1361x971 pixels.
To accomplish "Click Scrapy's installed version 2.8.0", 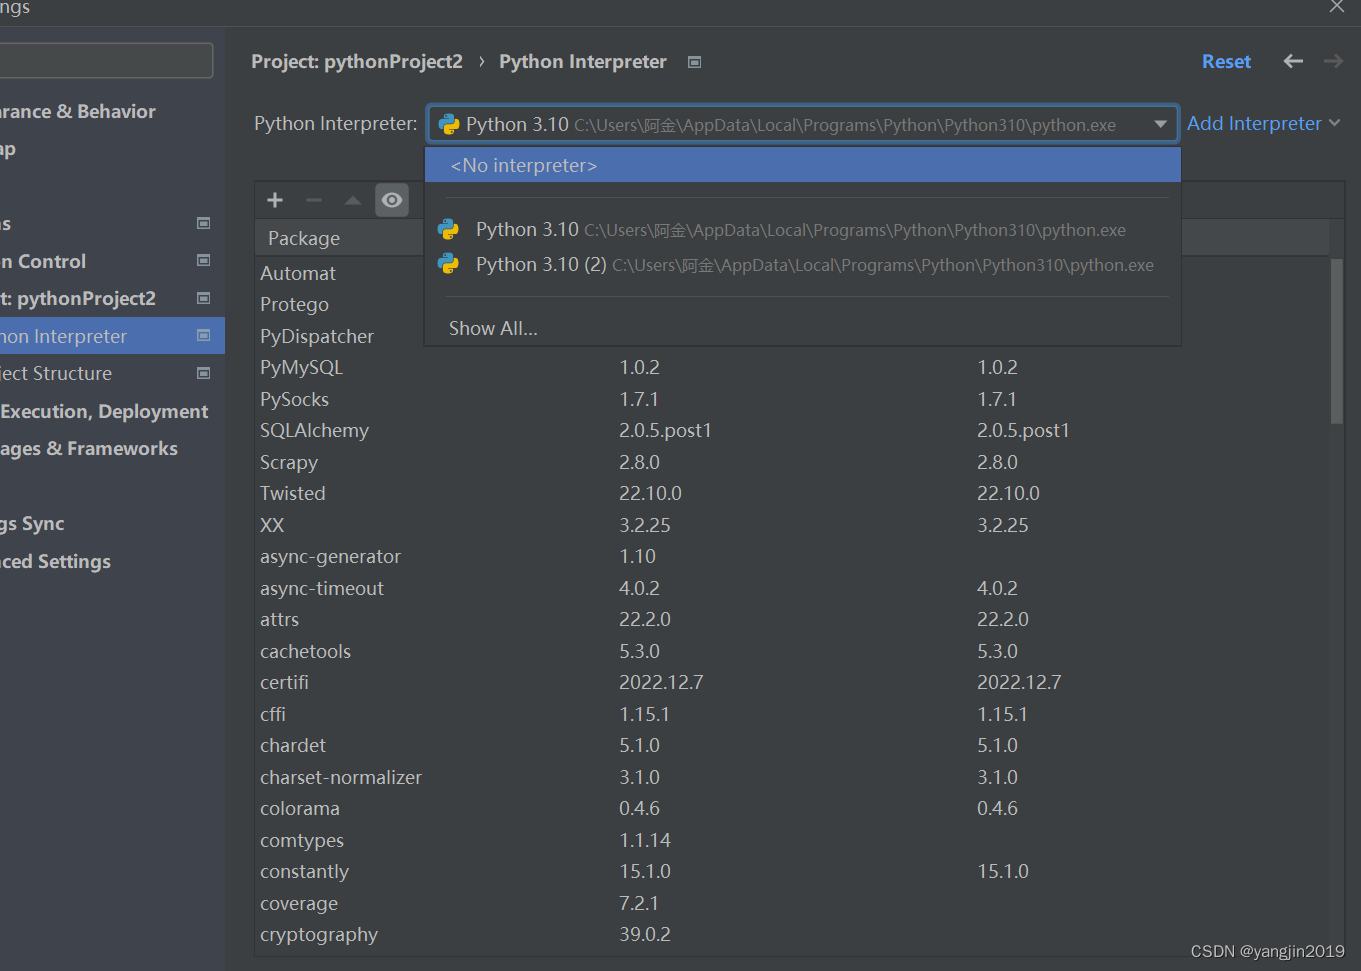I will pos(639,462).
